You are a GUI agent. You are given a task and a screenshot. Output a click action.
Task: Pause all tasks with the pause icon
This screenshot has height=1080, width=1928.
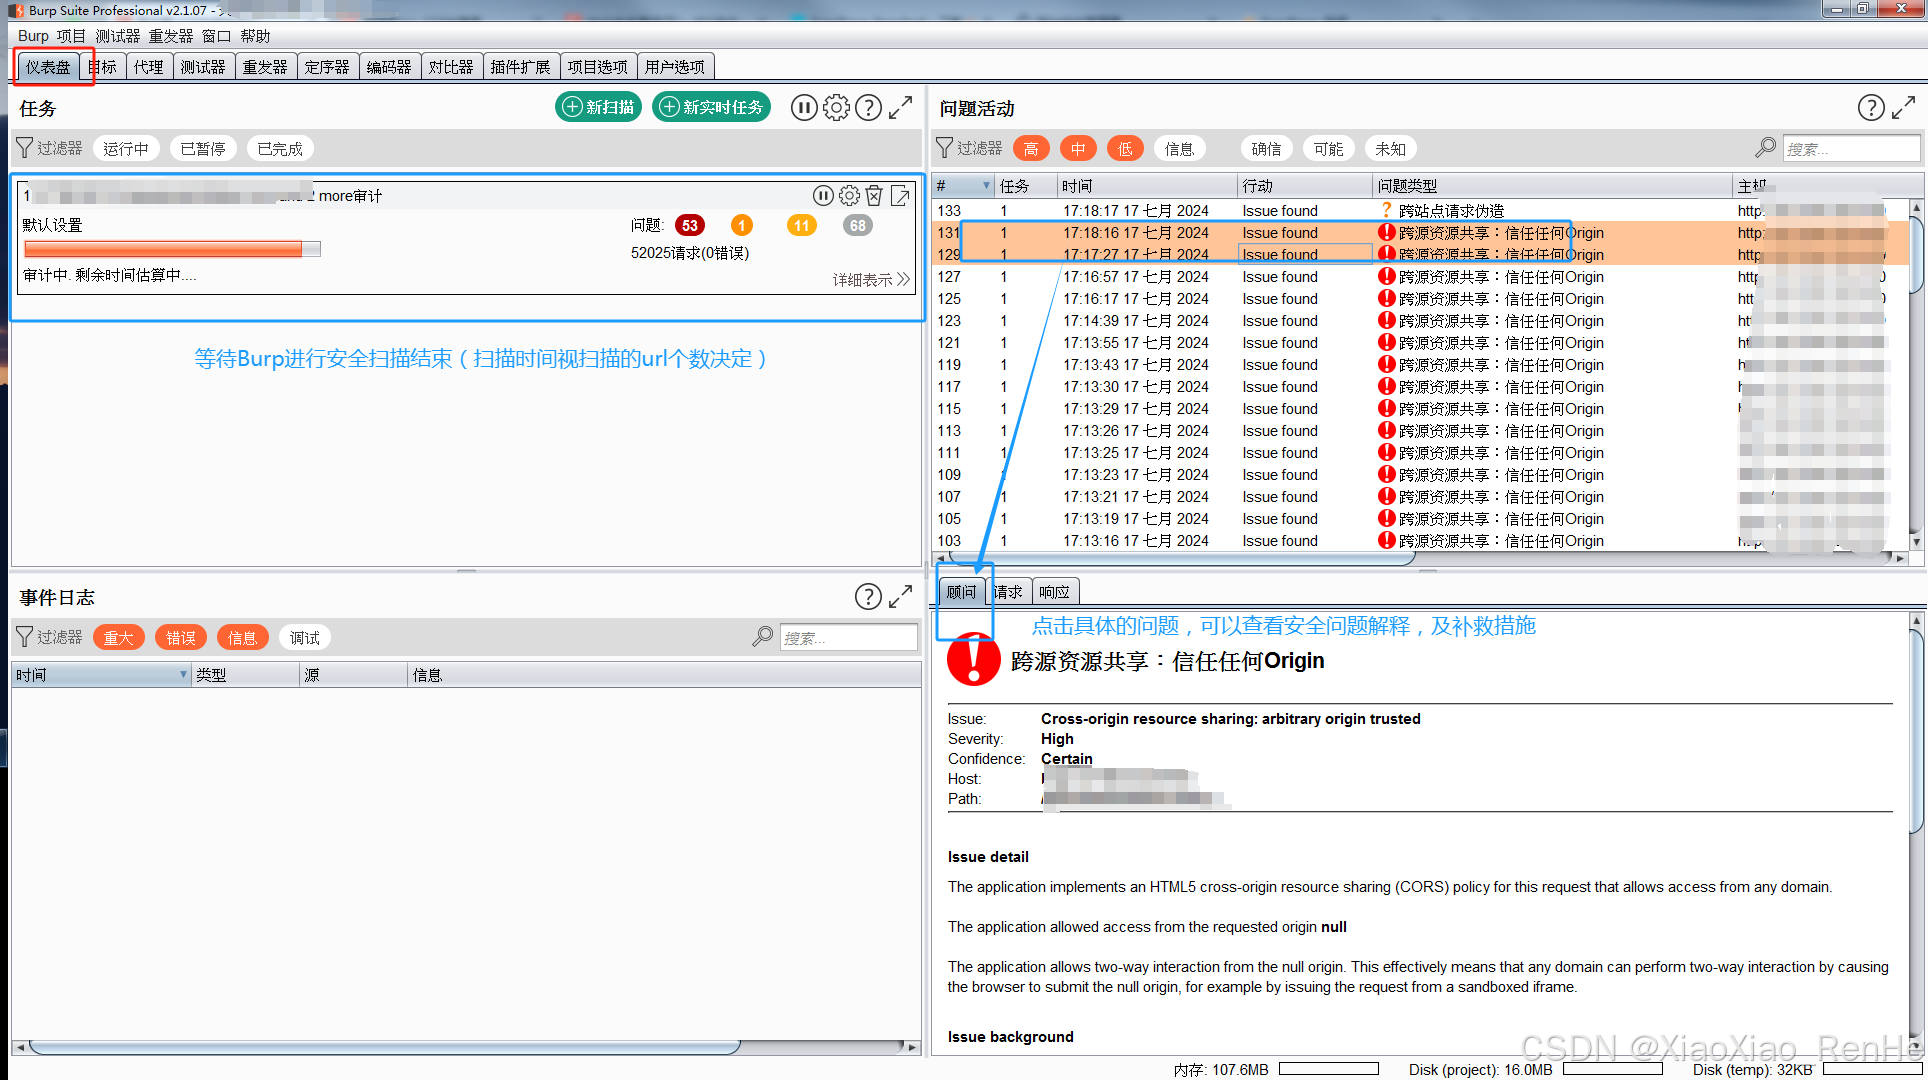pyautogui.click(x=804, y=107)
